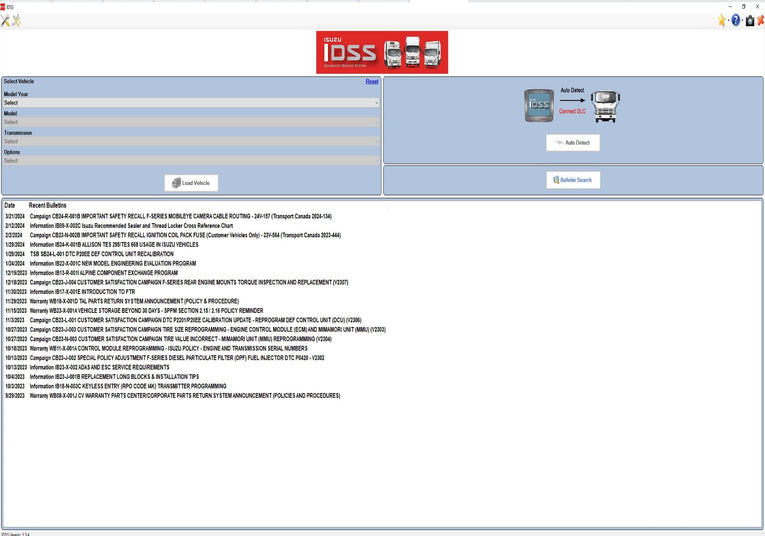Minimize the IDSS window
The height and width of the screenshot is (536, 765).
pyautogui.click(x=730, y=7)
